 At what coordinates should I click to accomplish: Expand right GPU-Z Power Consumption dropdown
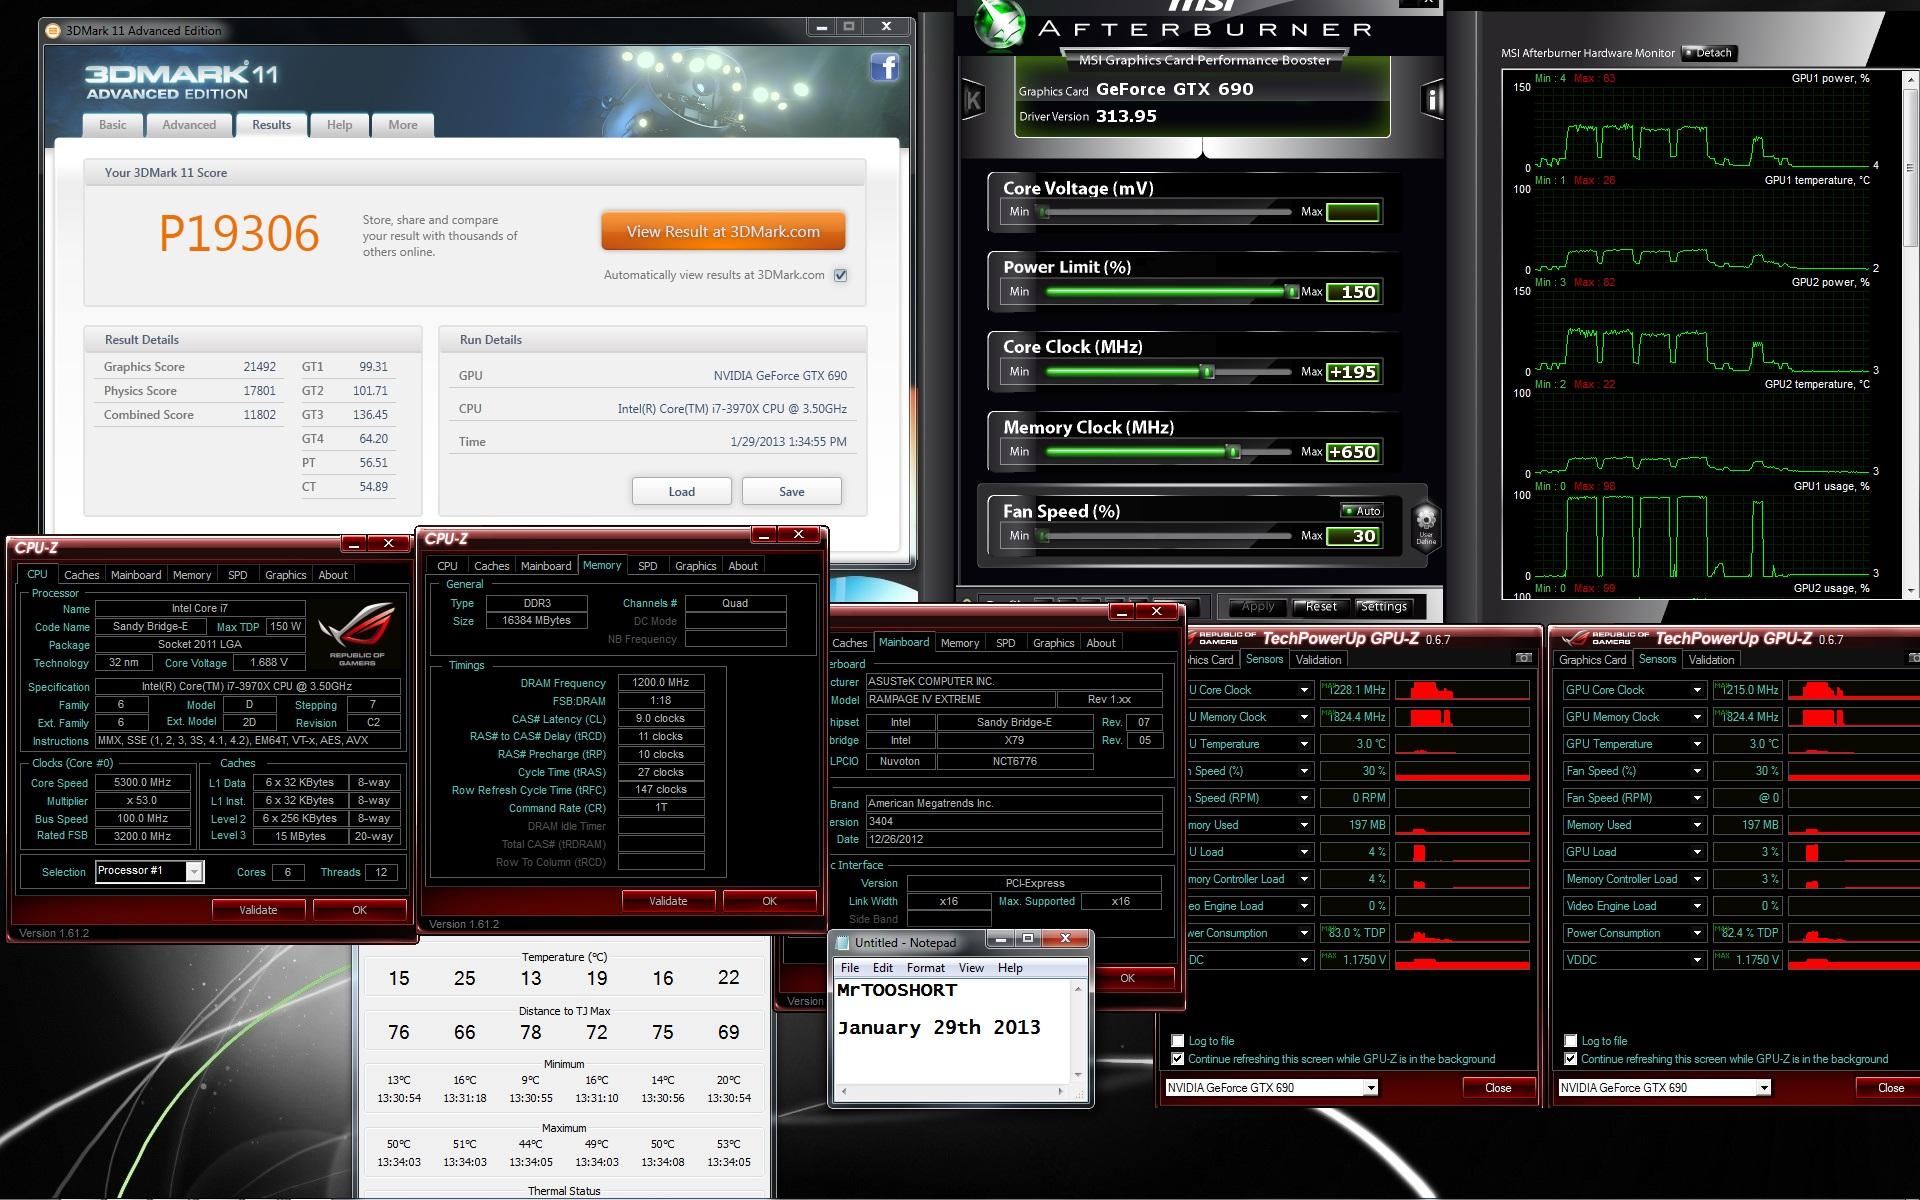point(1697,933)
